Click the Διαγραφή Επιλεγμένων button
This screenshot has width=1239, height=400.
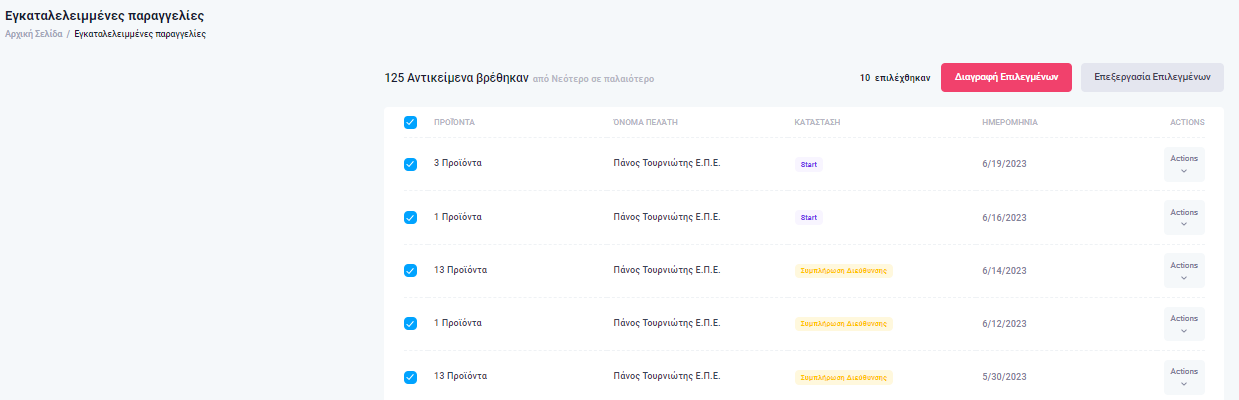(x=1006, y=77)
